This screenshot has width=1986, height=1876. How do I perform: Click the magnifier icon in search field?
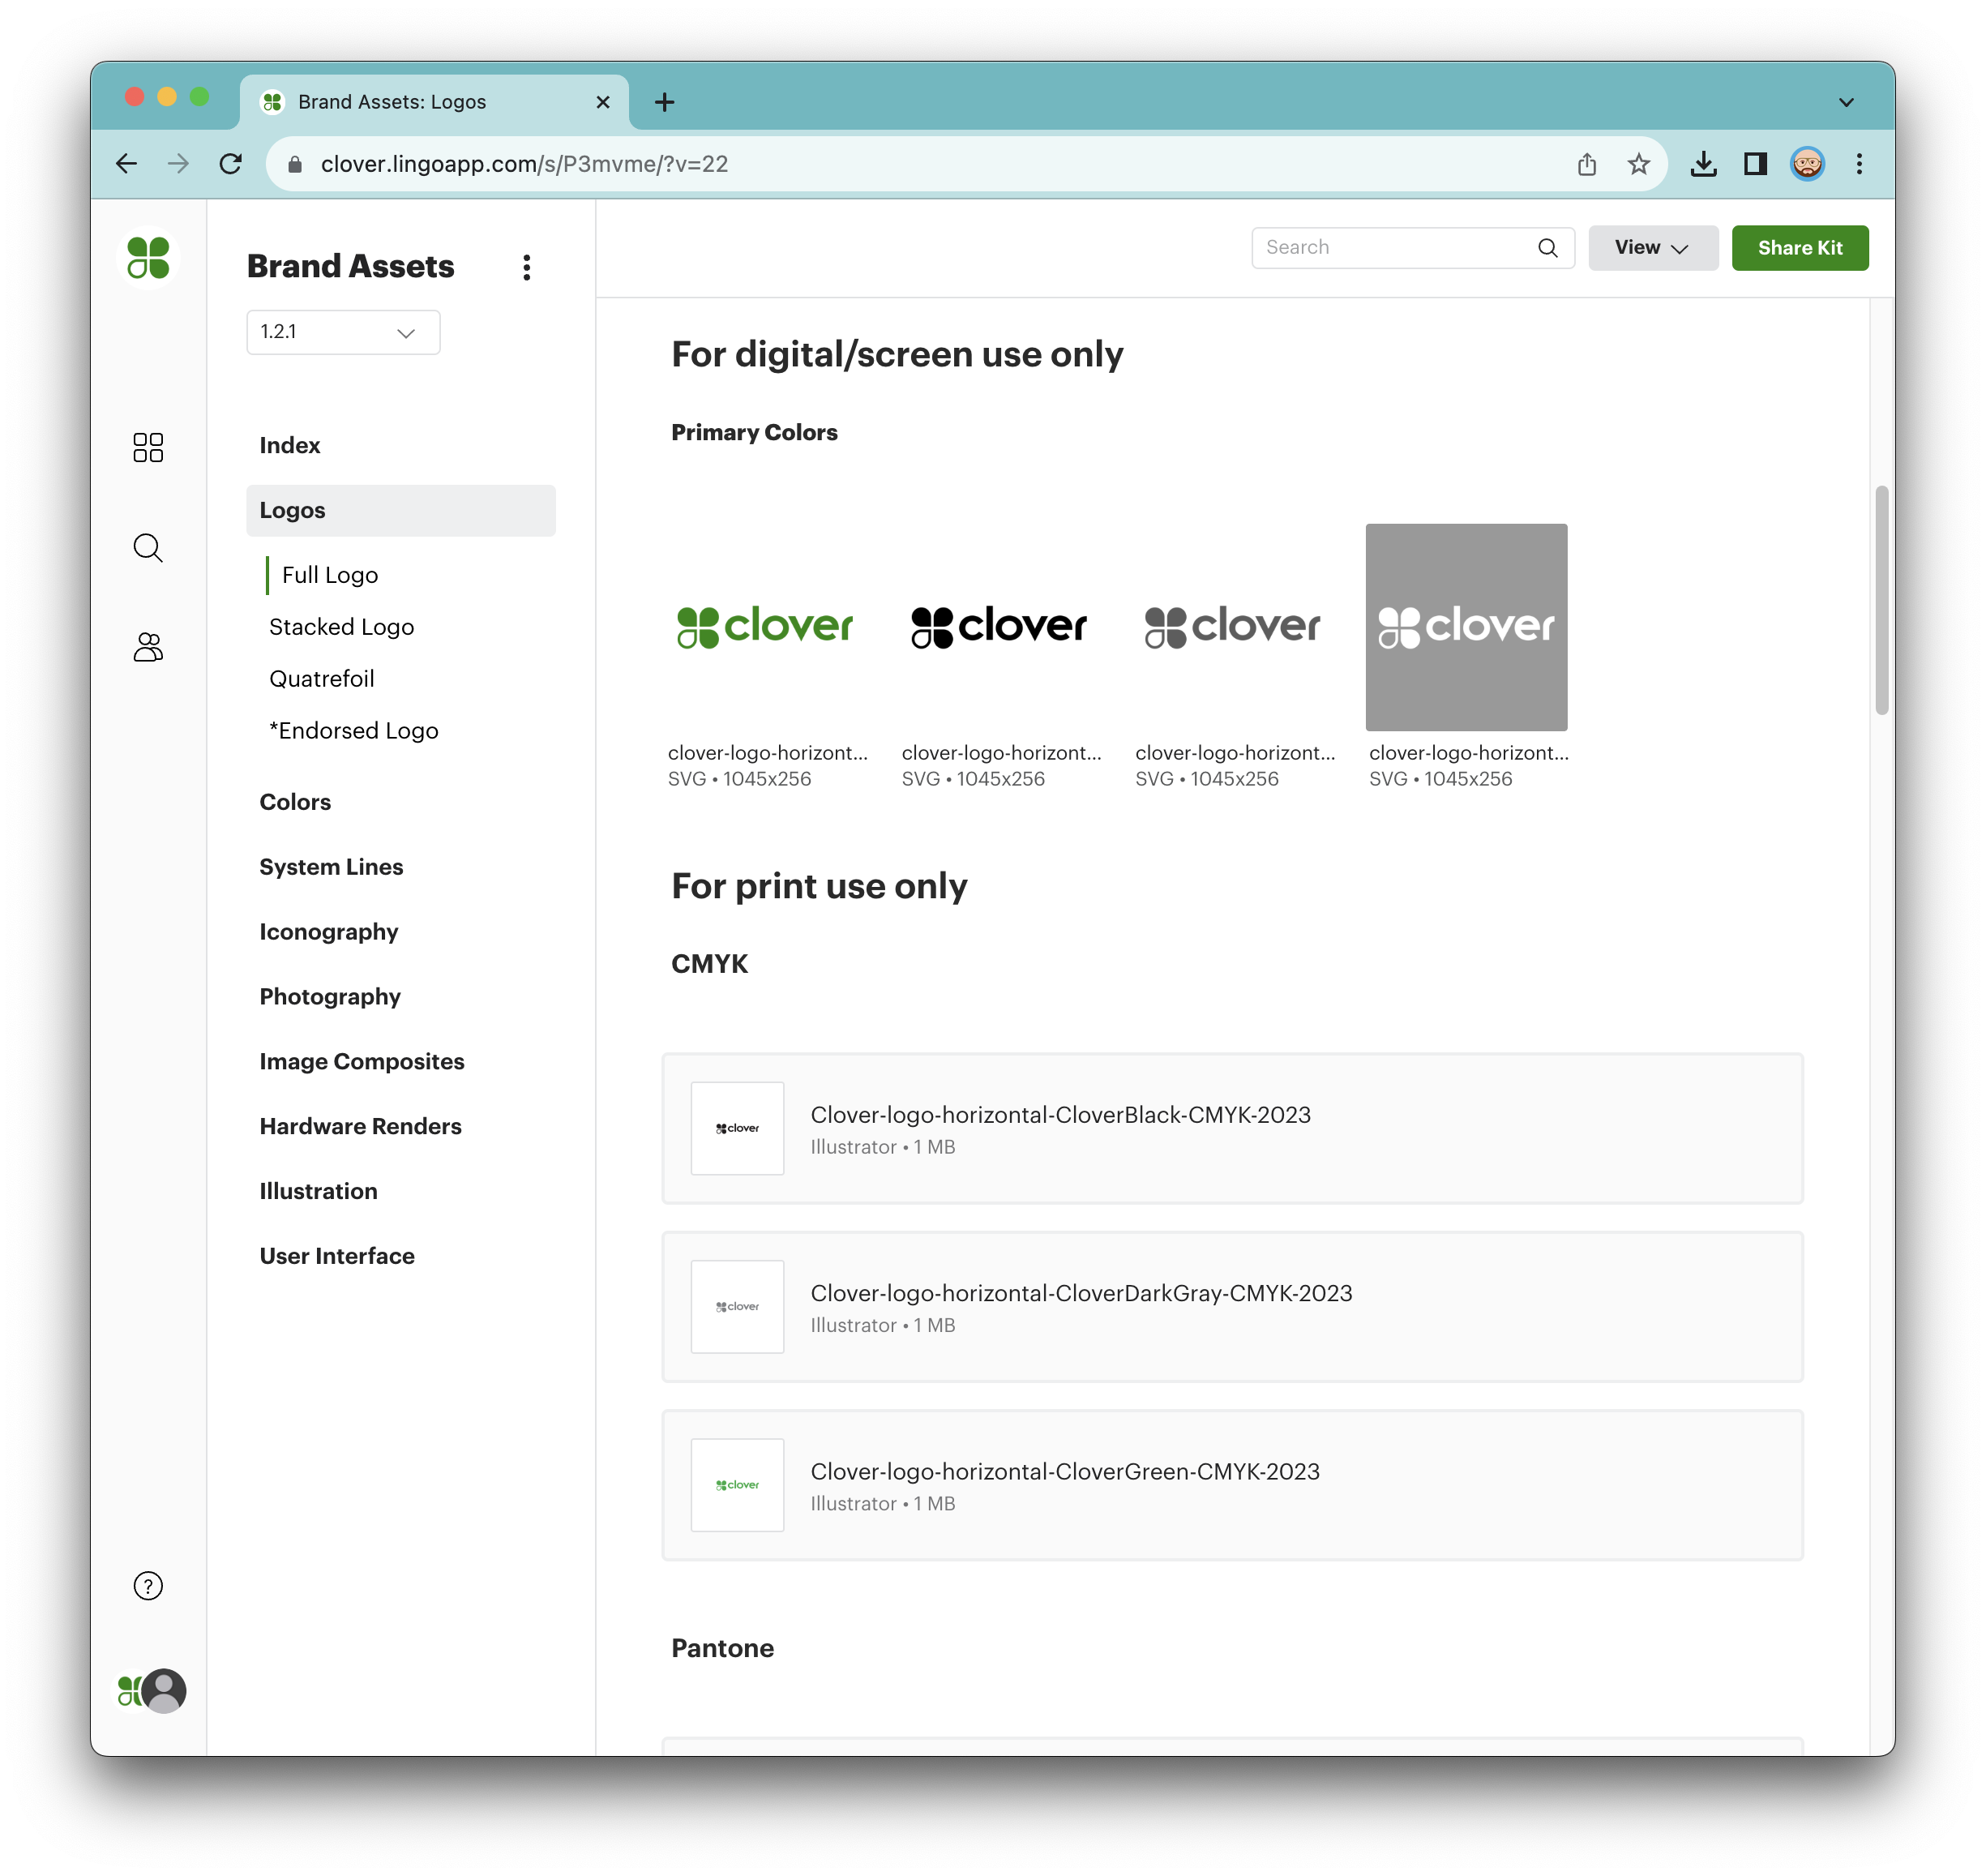tap(1547, 247)
